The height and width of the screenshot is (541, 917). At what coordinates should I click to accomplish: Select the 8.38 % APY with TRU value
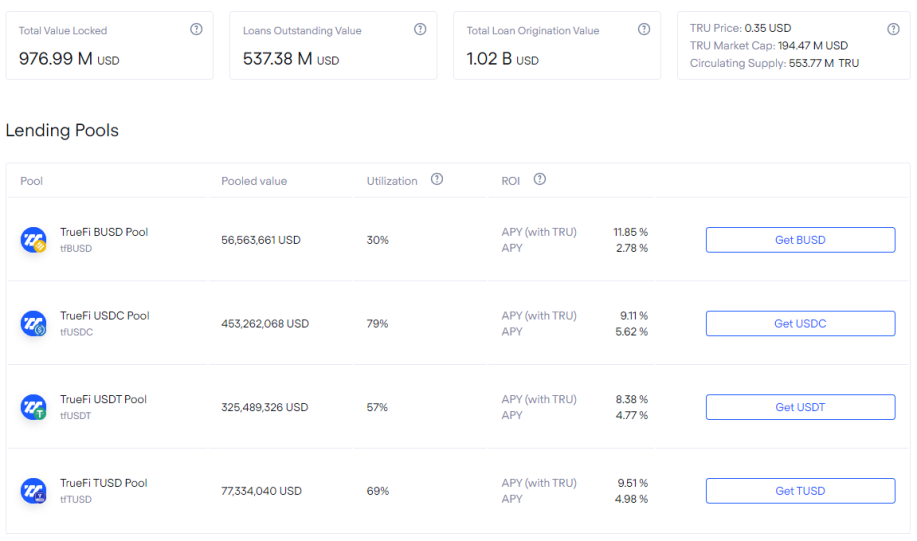tap(632, 399)
